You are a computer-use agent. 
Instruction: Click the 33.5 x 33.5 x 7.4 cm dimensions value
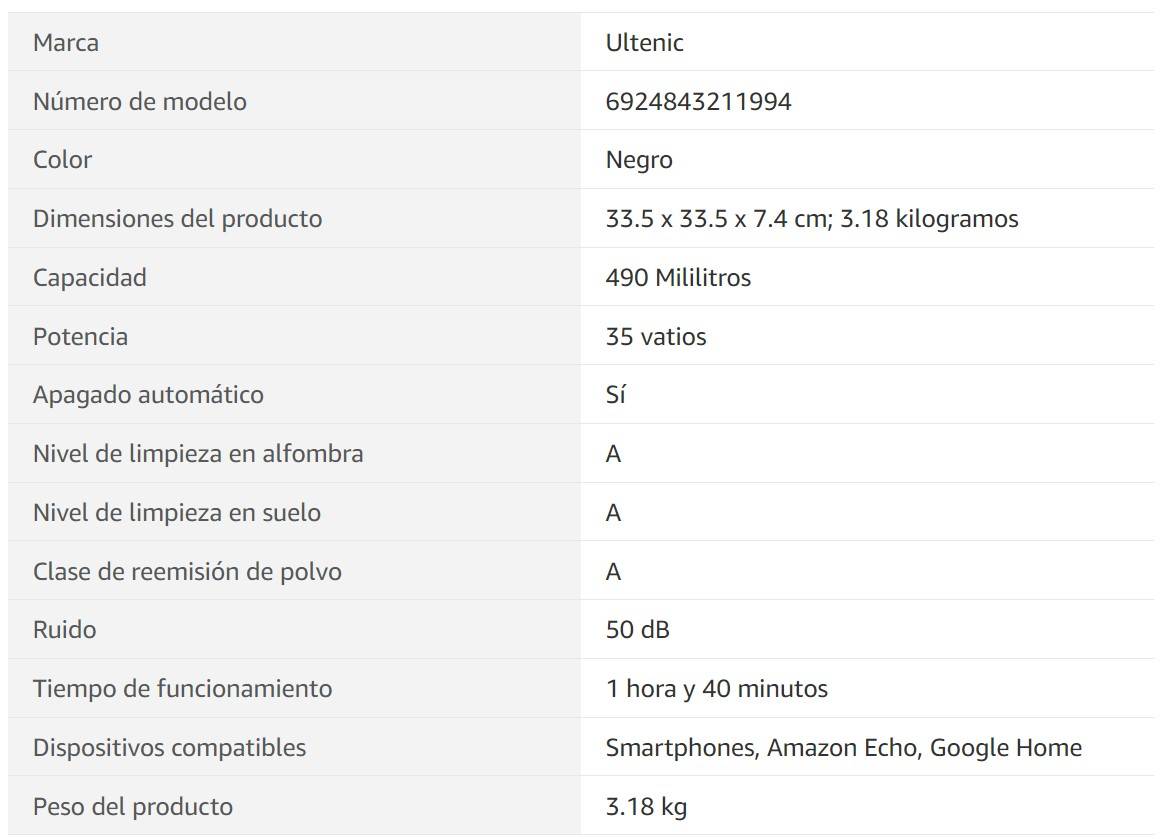click(718, 219)
